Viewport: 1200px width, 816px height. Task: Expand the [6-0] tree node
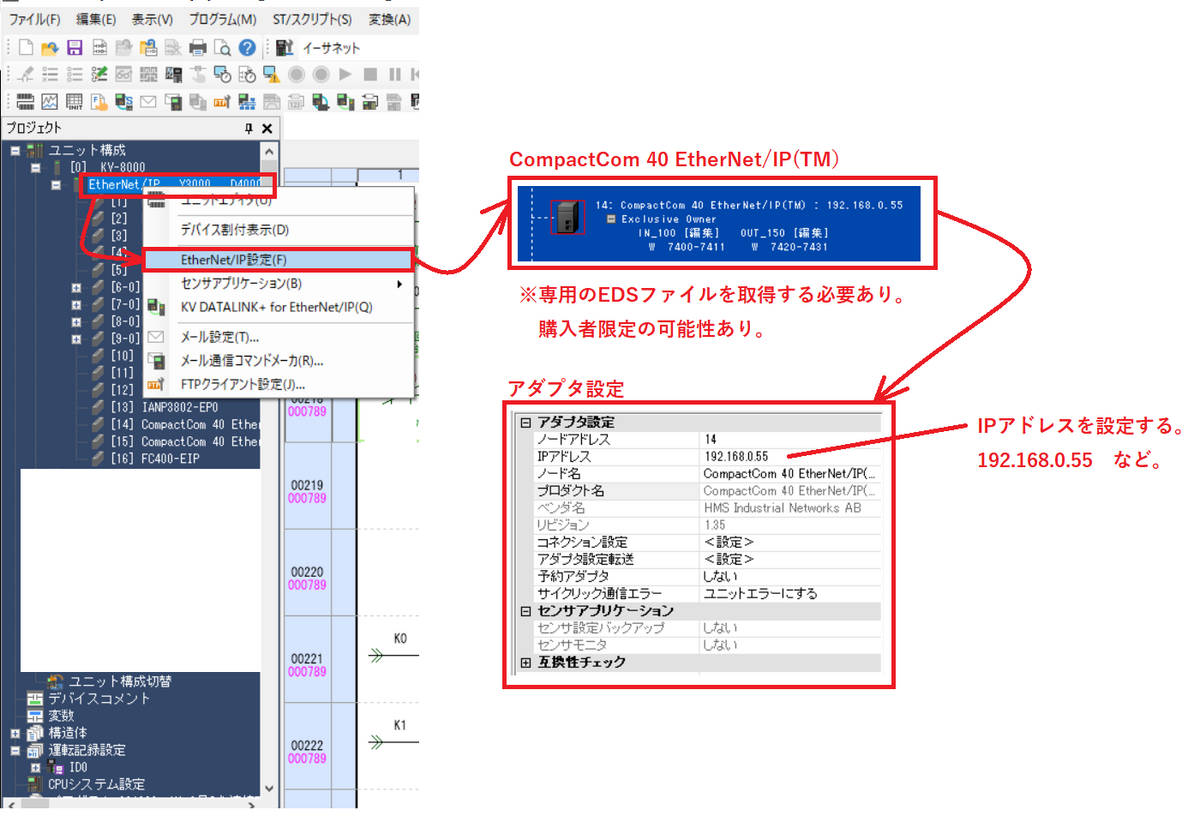pyautogui.click(x=76, y=287)
